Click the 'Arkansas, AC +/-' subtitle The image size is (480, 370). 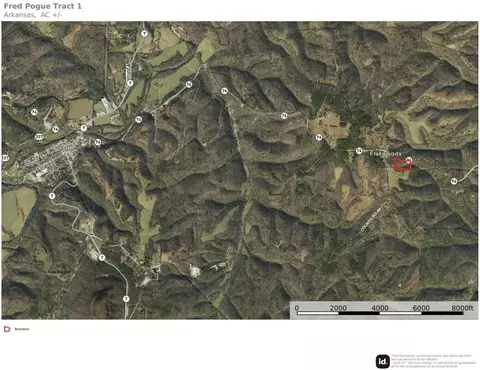(x=33, y=15)
